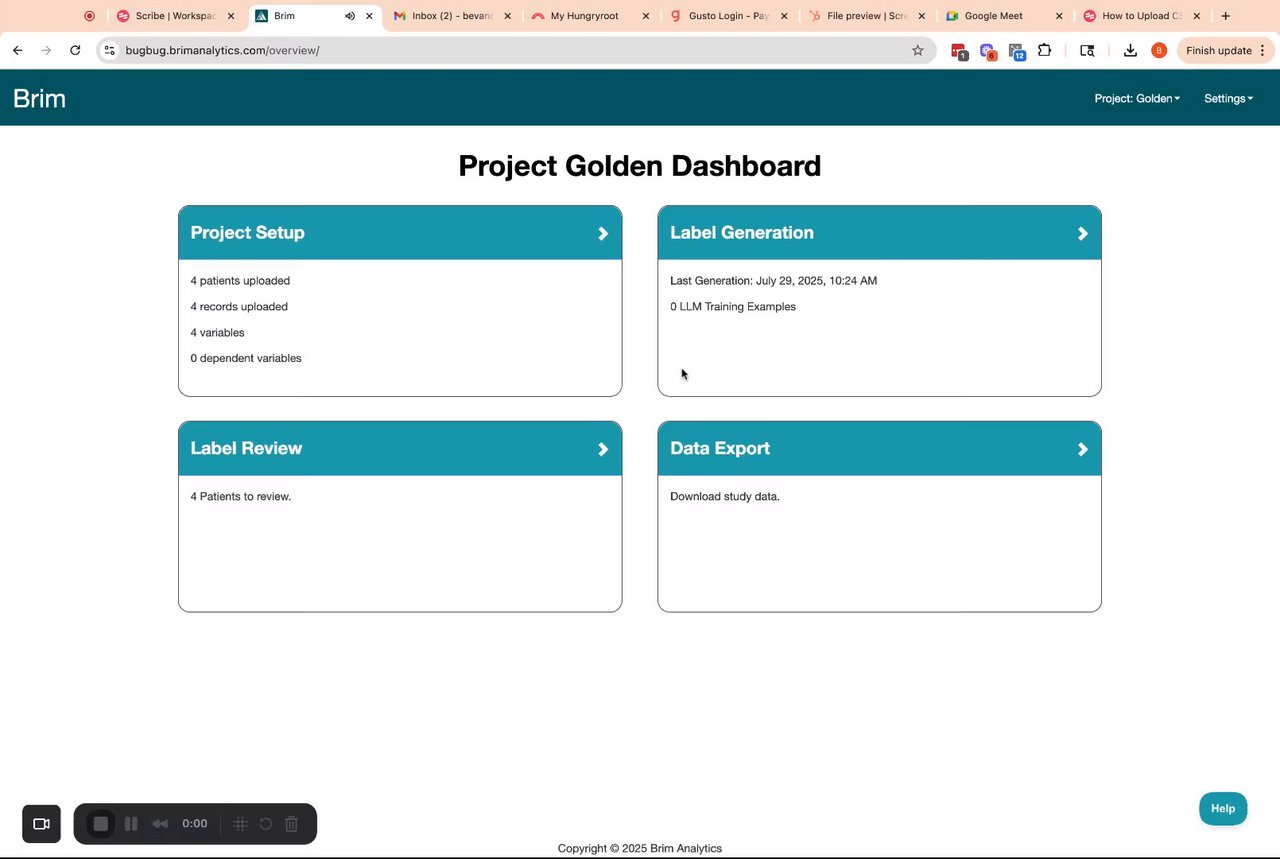Click "Download study data." text
Image resolution: width=1280 pixels, height=859 pixels.
click(725, 497)
